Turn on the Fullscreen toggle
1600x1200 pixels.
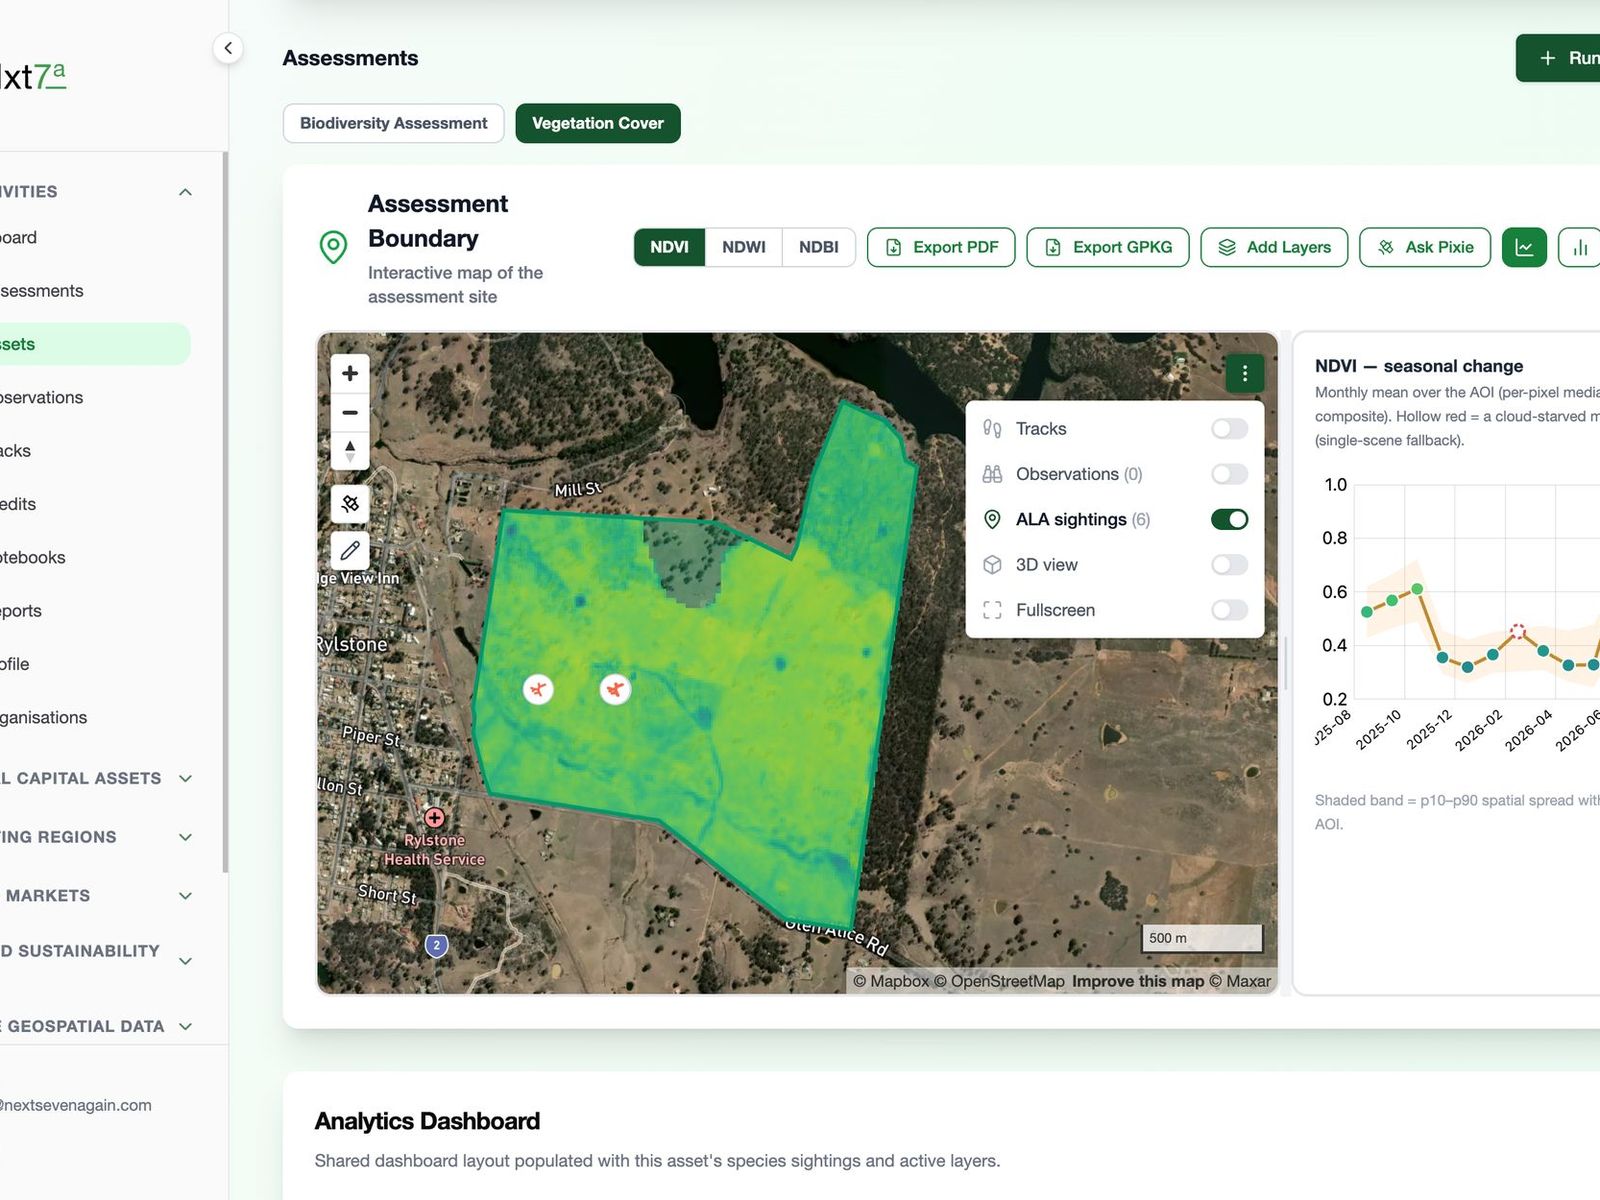[x=1229, y=610]
